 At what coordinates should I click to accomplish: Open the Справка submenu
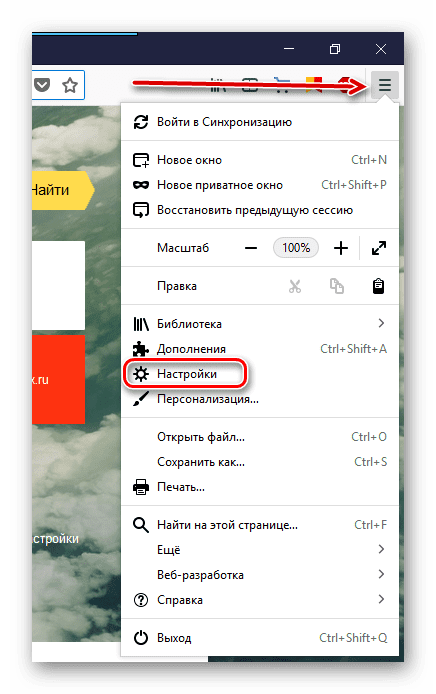point(260,600)
